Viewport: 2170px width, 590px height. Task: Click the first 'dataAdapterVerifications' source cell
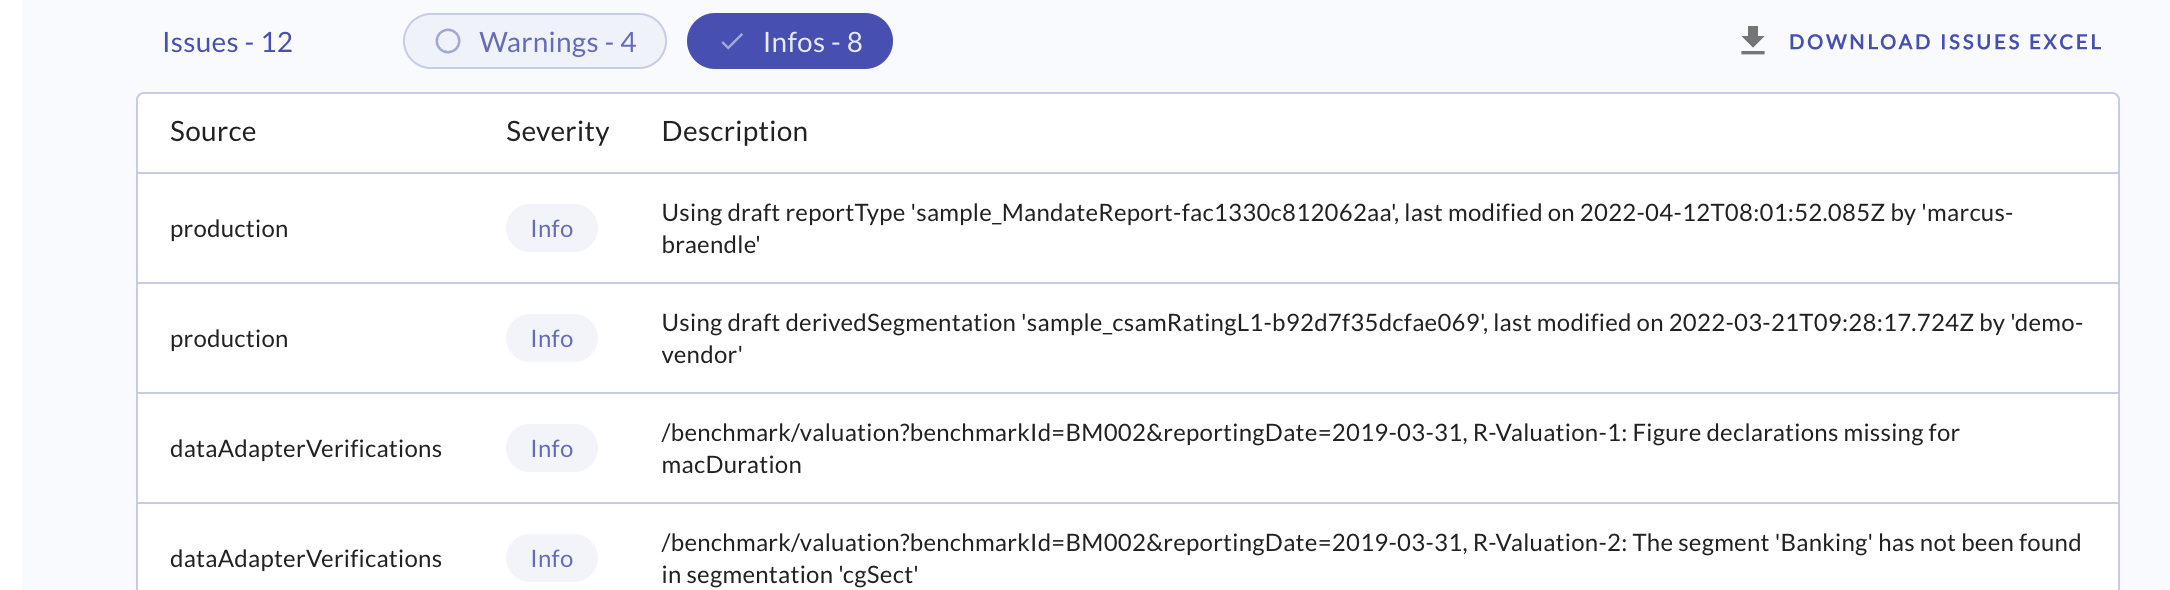coord(305,448)
